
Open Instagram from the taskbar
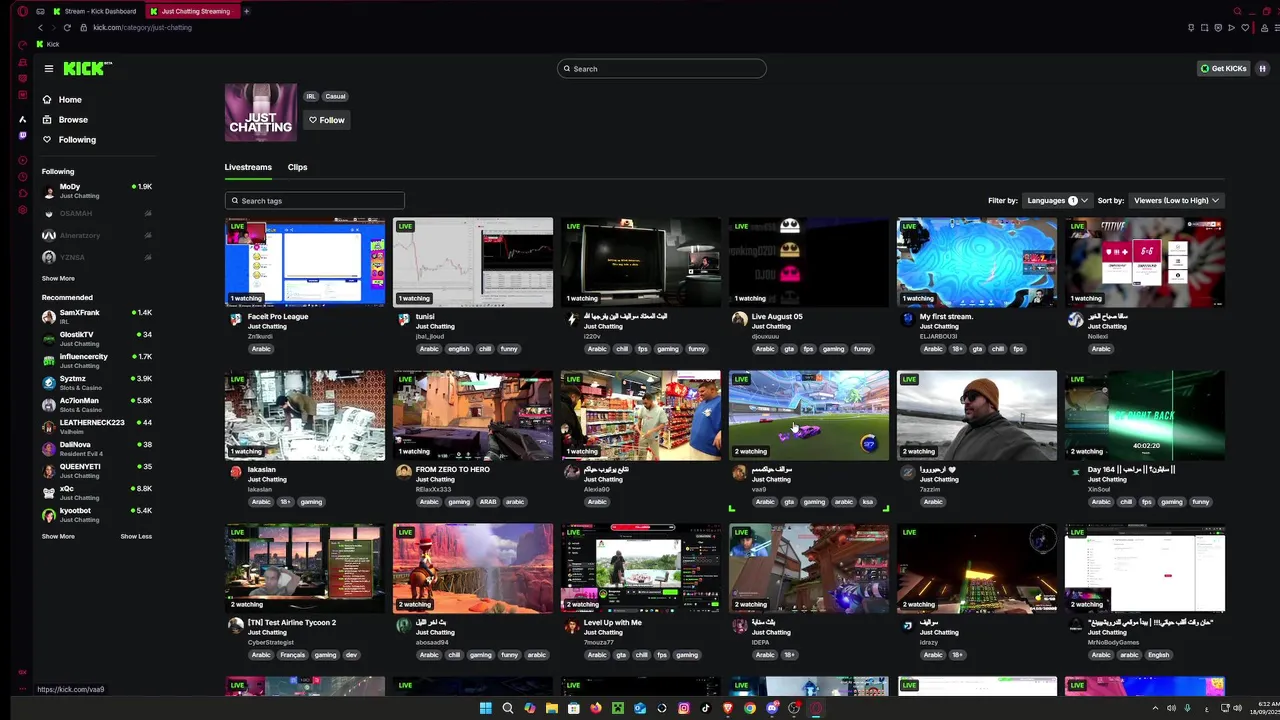coord(684,708)
